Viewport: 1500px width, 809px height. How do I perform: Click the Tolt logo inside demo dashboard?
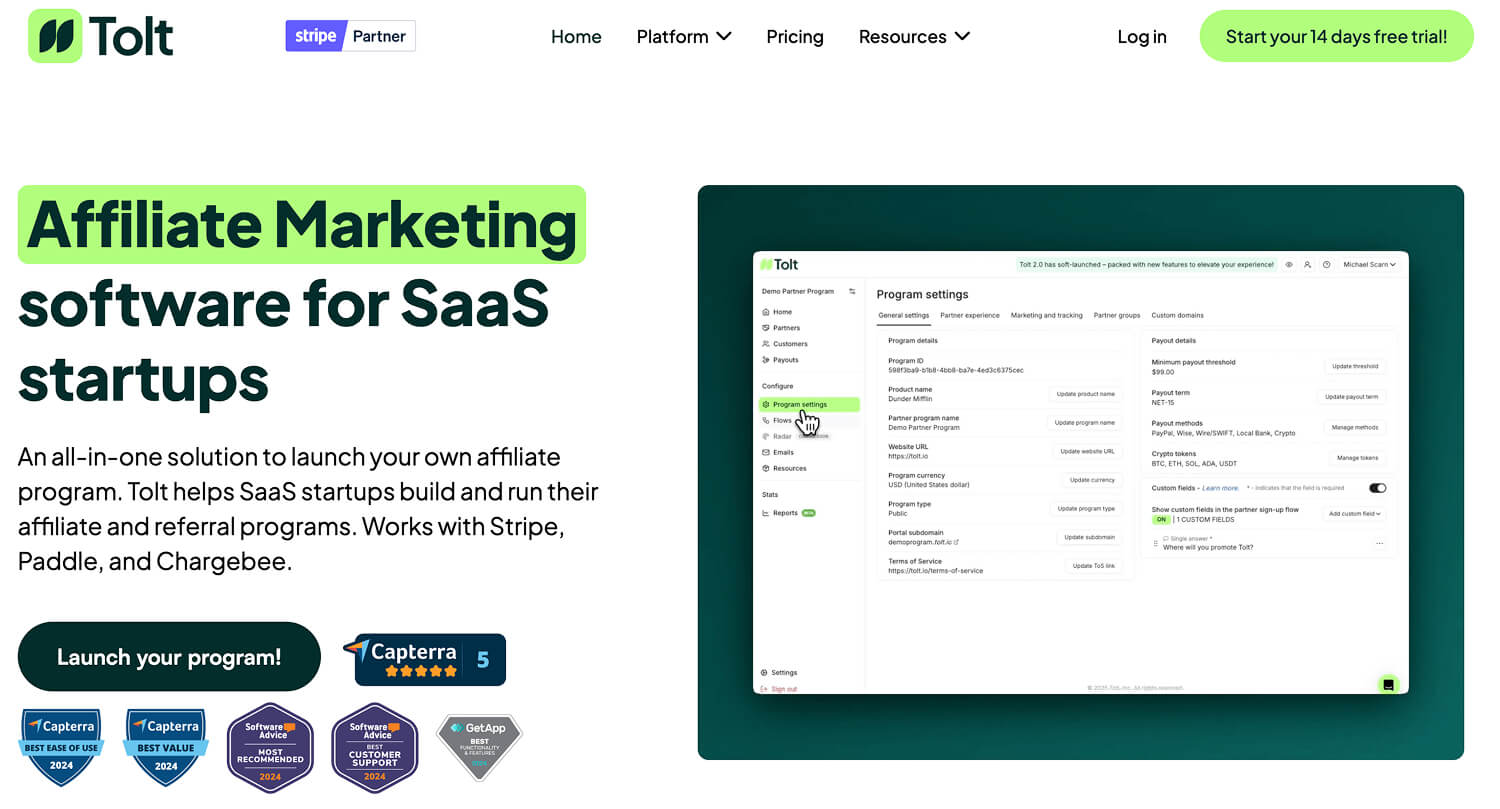coord(779,265)
